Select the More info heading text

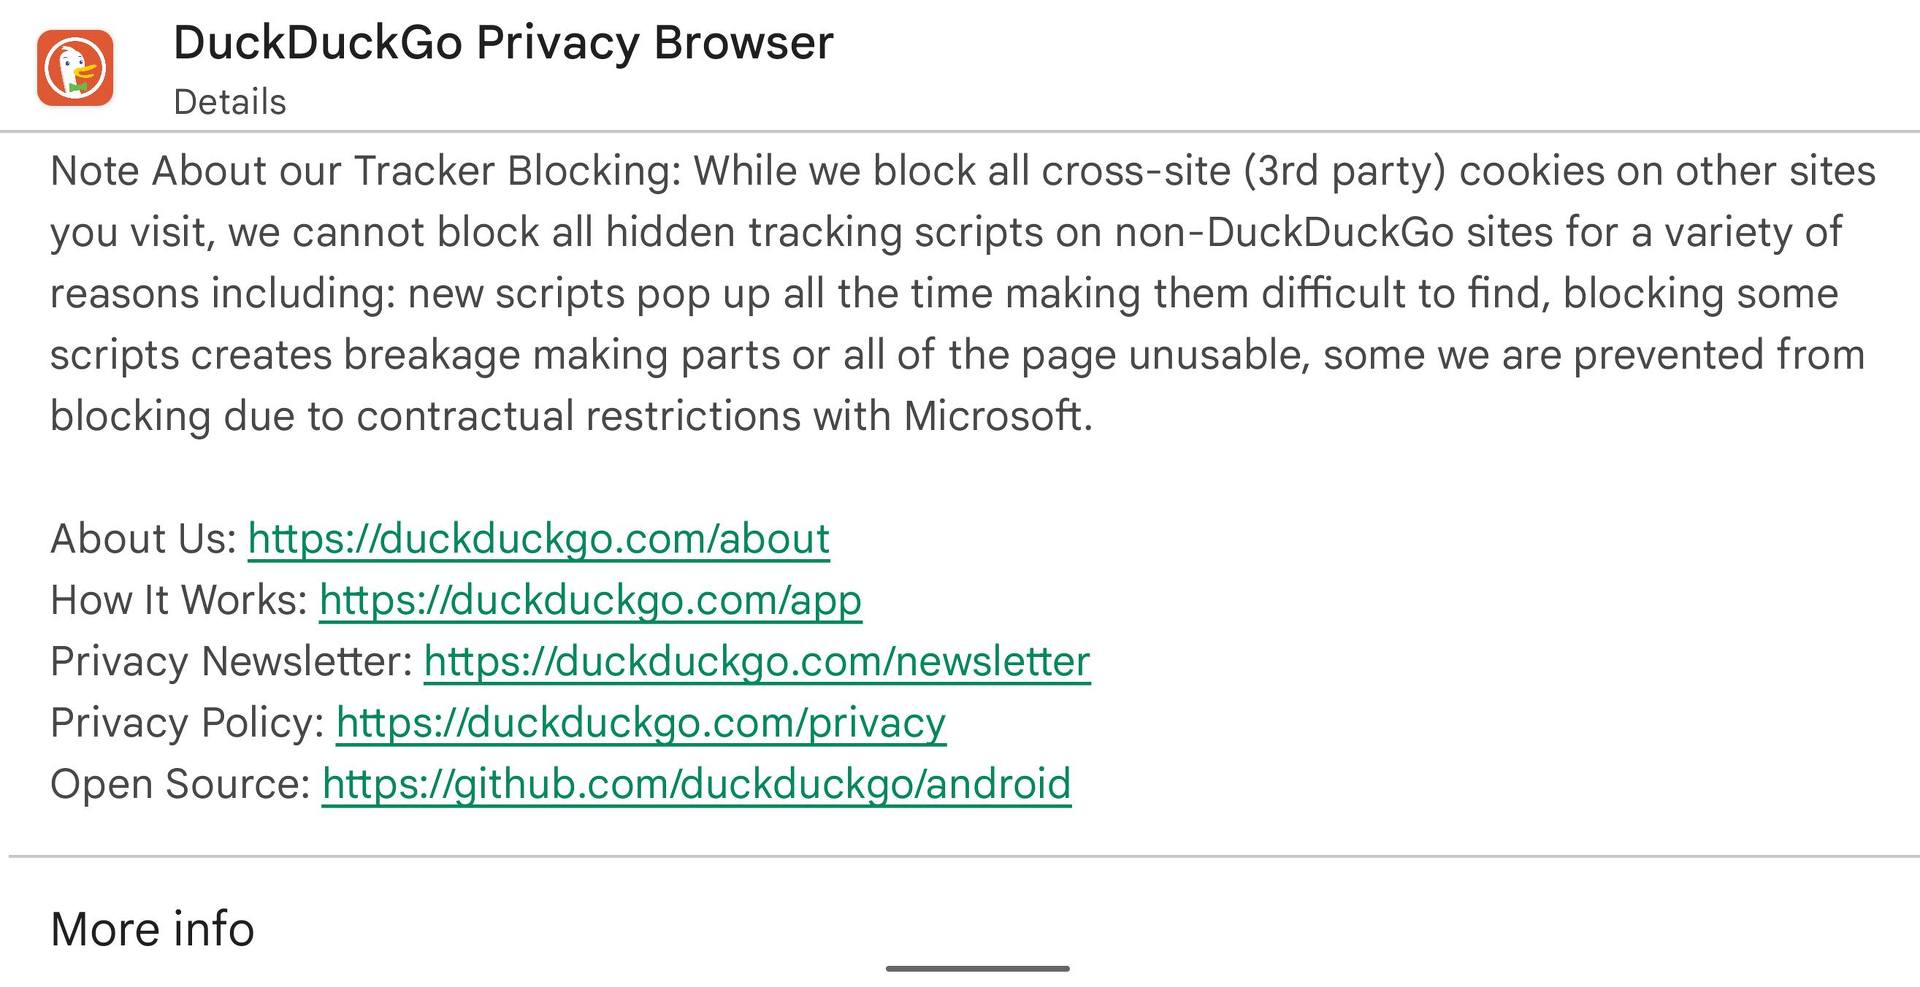tap(151, 929)
